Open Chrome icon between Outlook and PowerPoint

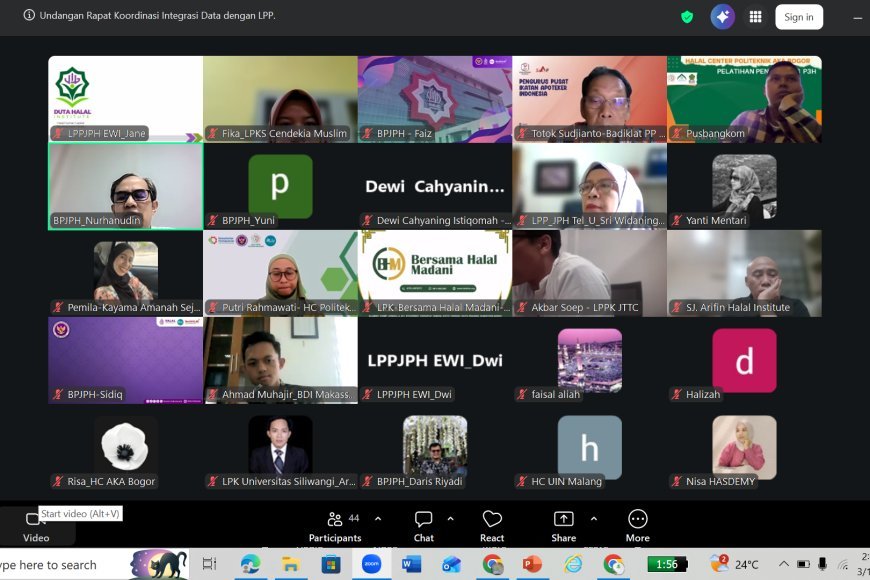pyautogui.click(x=492, y=564)
